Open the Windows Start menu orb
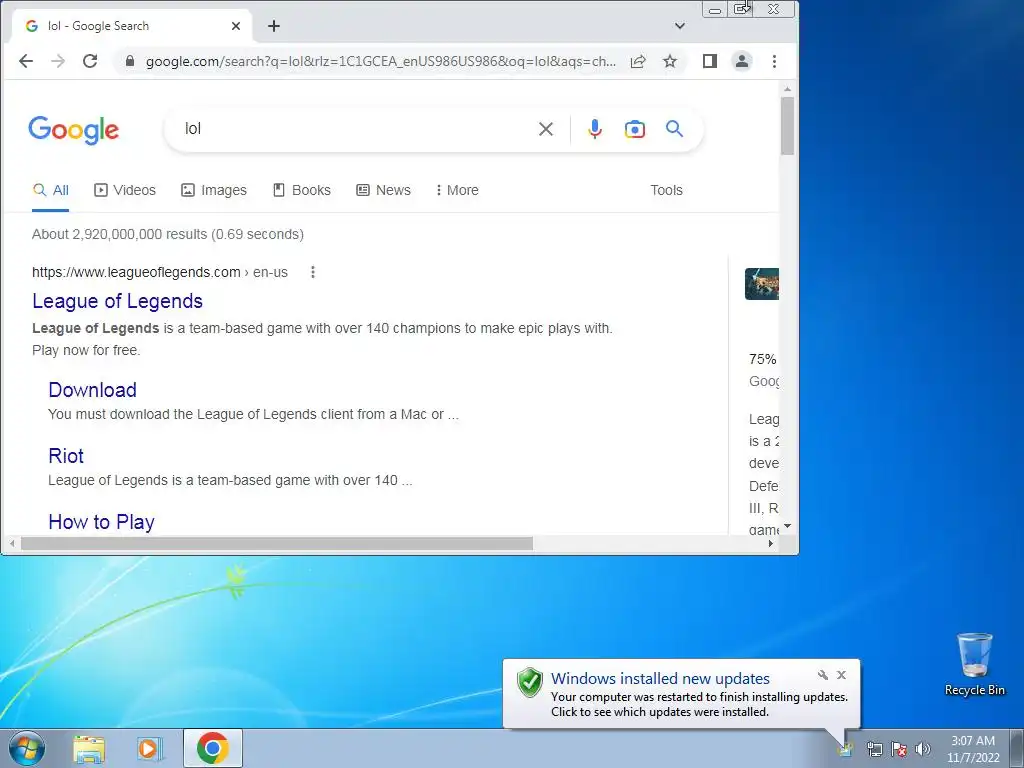The height and width of the screenshot is (768, 1024). click(27, 748)
